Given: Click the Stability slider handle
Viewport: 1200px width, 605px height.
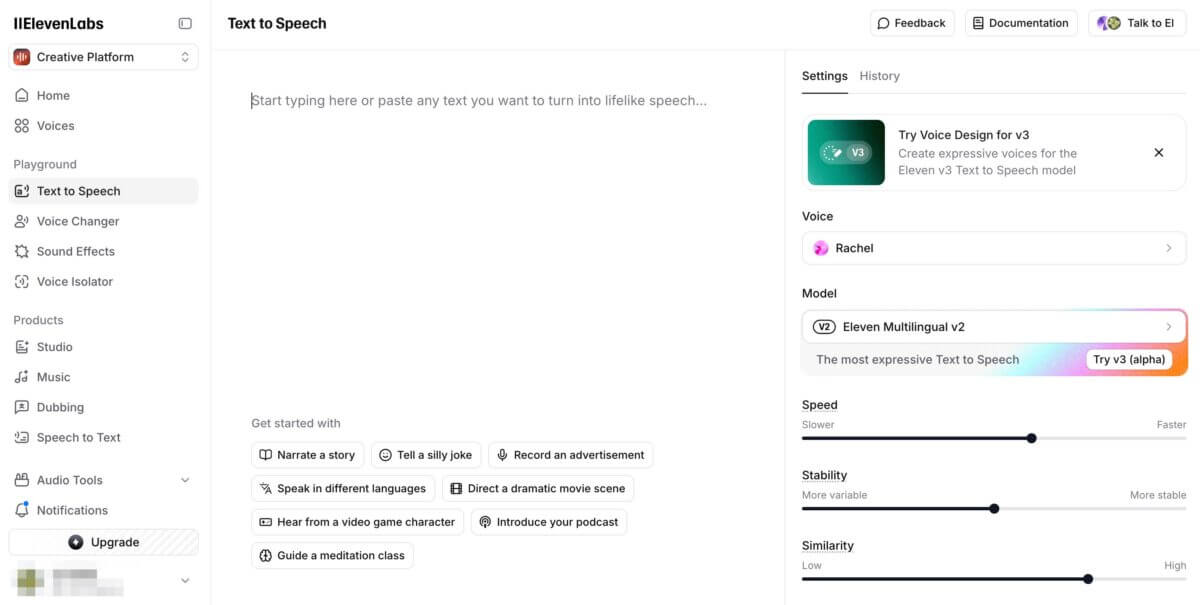Looking at the screenshot, I should (x=994, y=508).
